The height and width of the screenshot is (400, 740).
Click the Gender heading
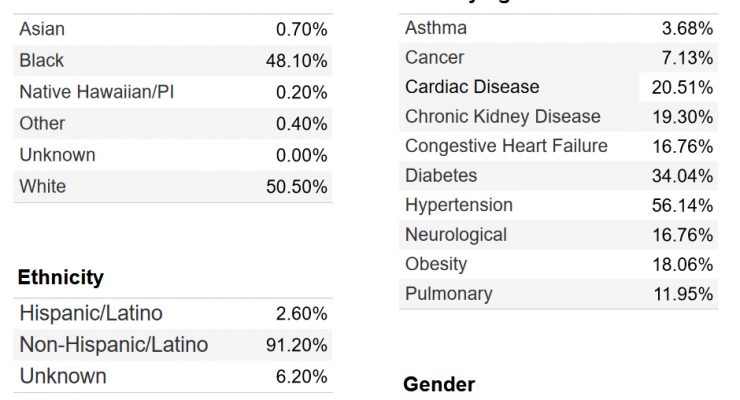point(439,384)
